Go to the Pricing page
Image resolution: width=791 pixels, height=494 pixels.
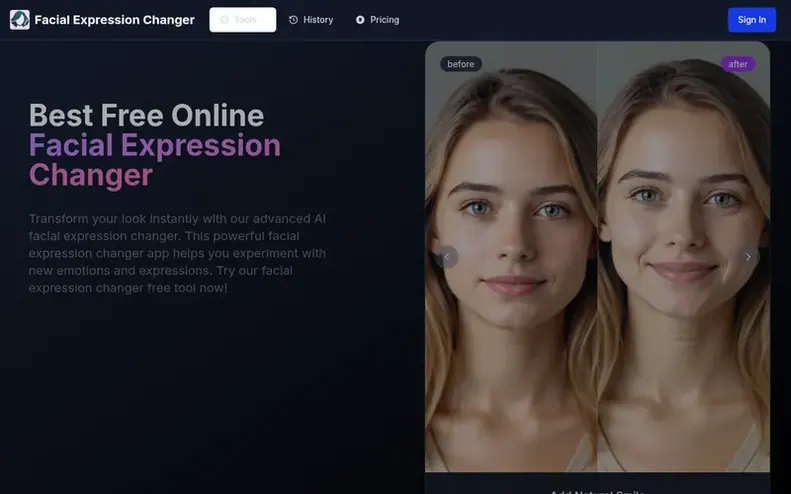click(377, 20)
